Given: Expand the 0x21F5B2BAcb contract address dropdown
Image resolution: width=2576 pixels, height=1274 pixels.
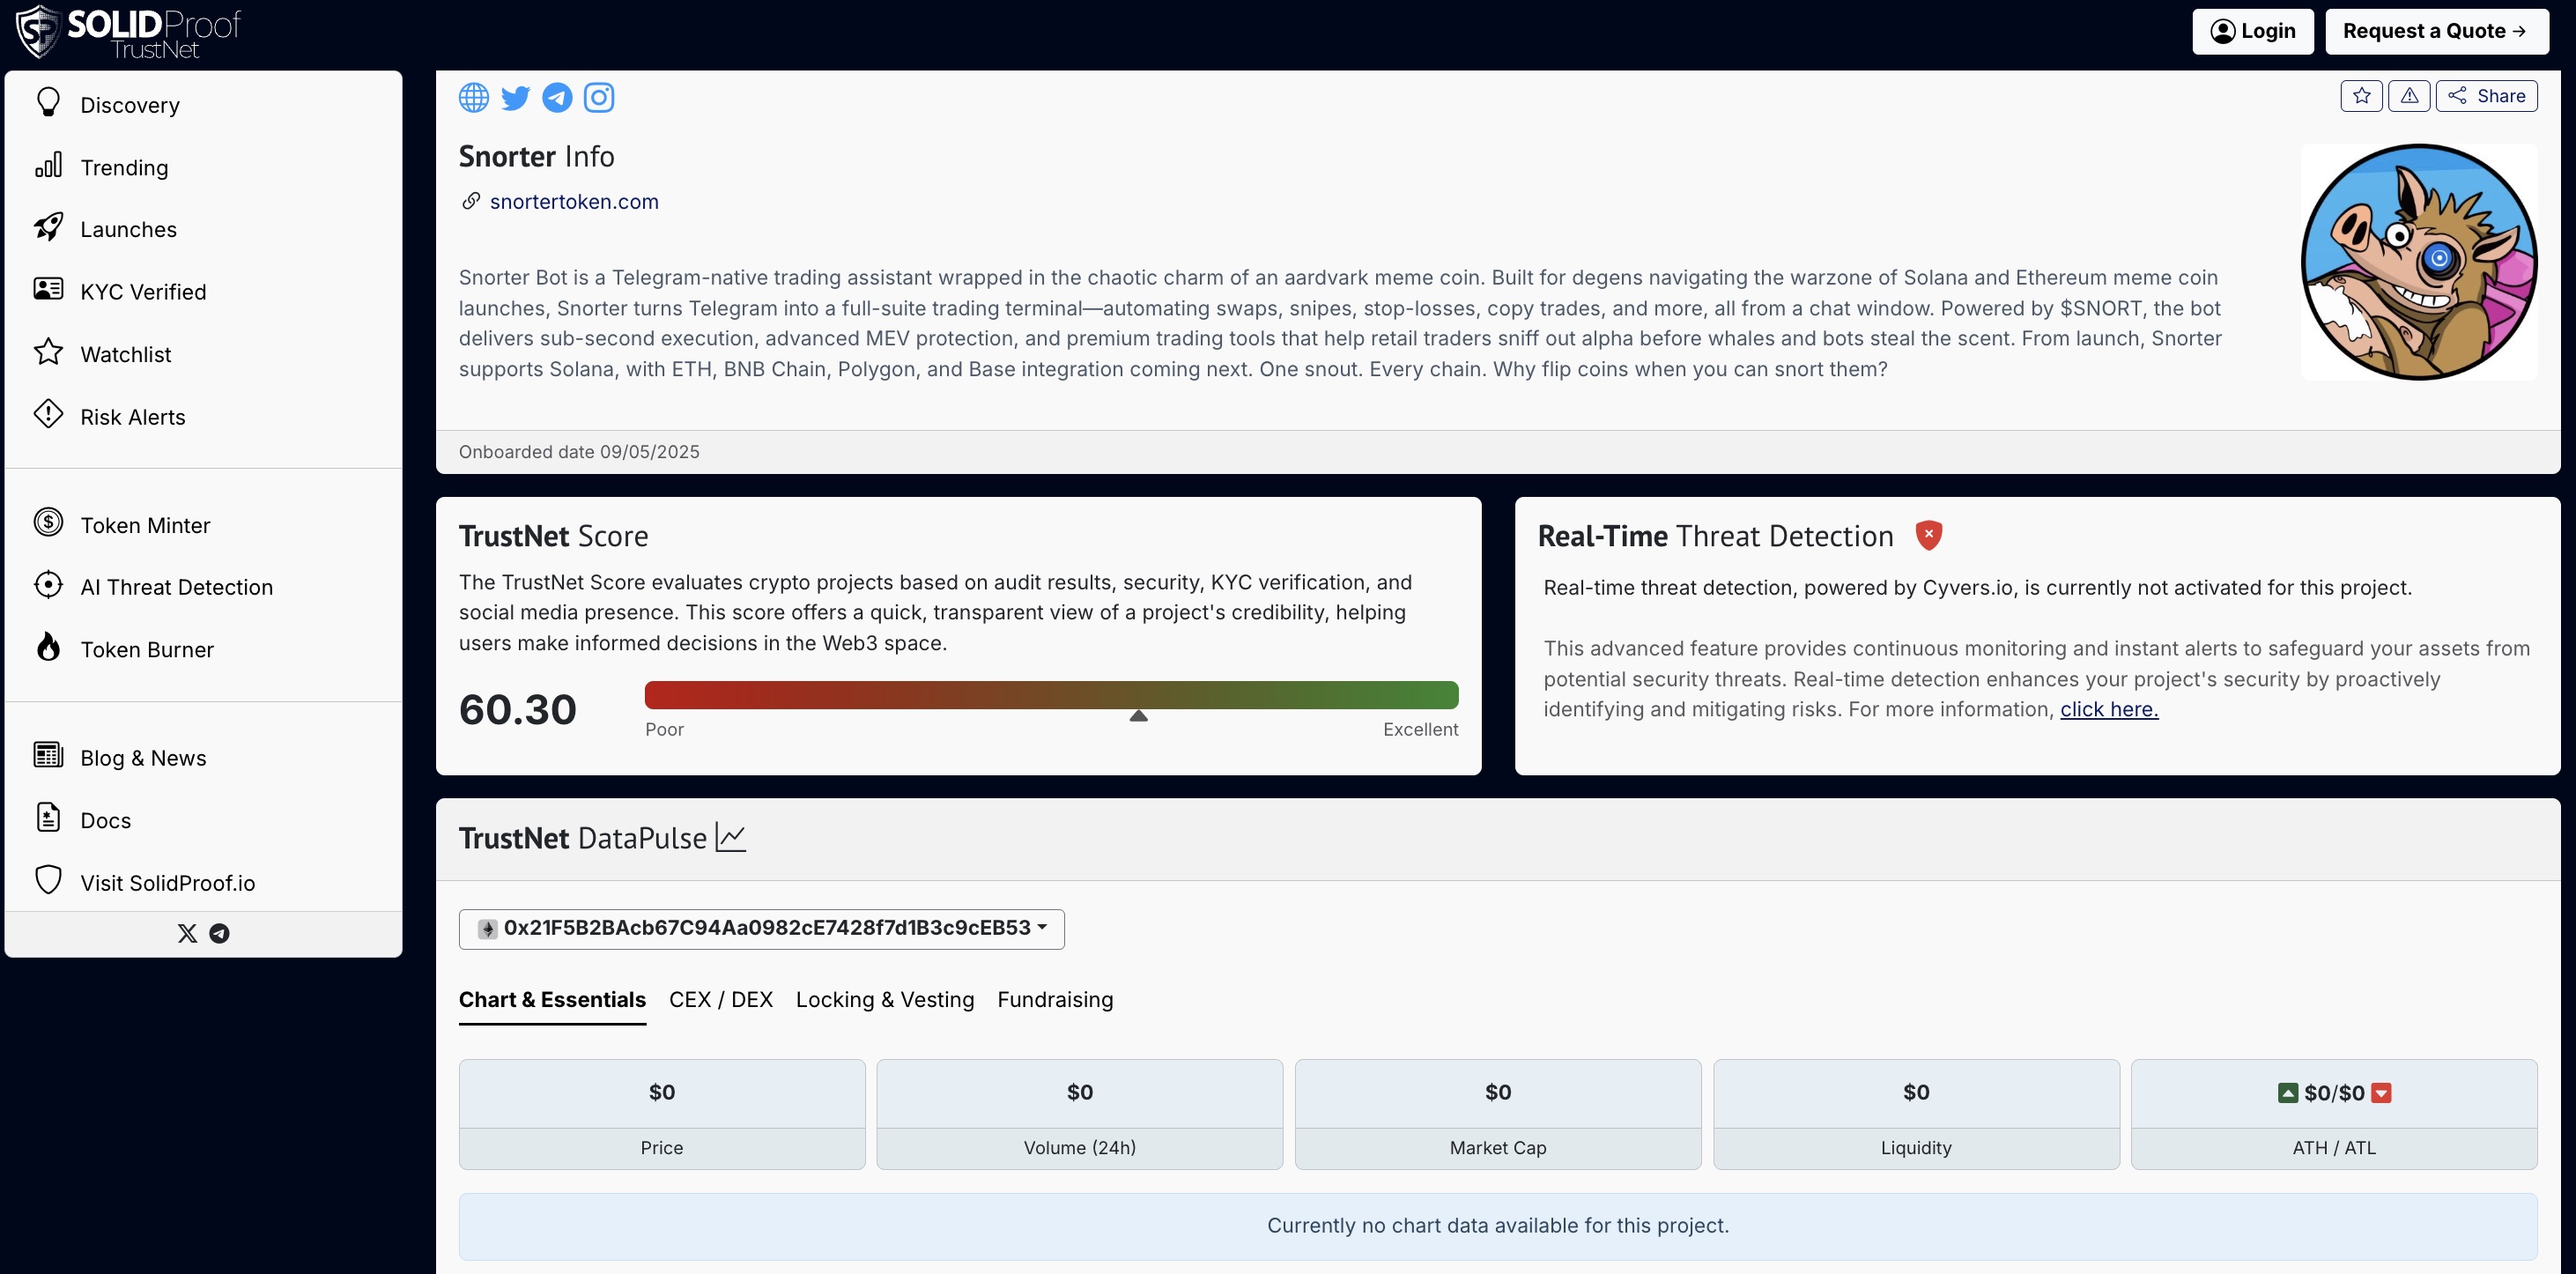Looking at the screenshot, I should coord(761,928).
